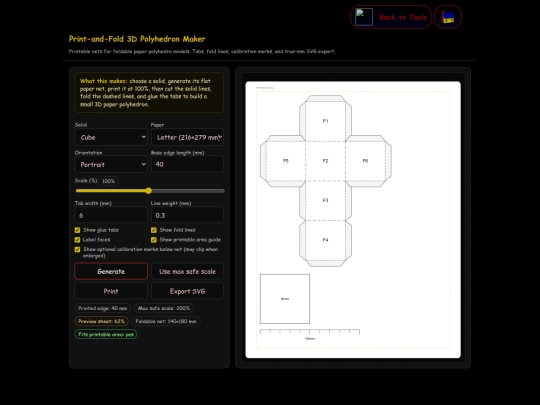
Task: Click the 'Fits printable area: yes' badge
Action: [x=106, y=334]
